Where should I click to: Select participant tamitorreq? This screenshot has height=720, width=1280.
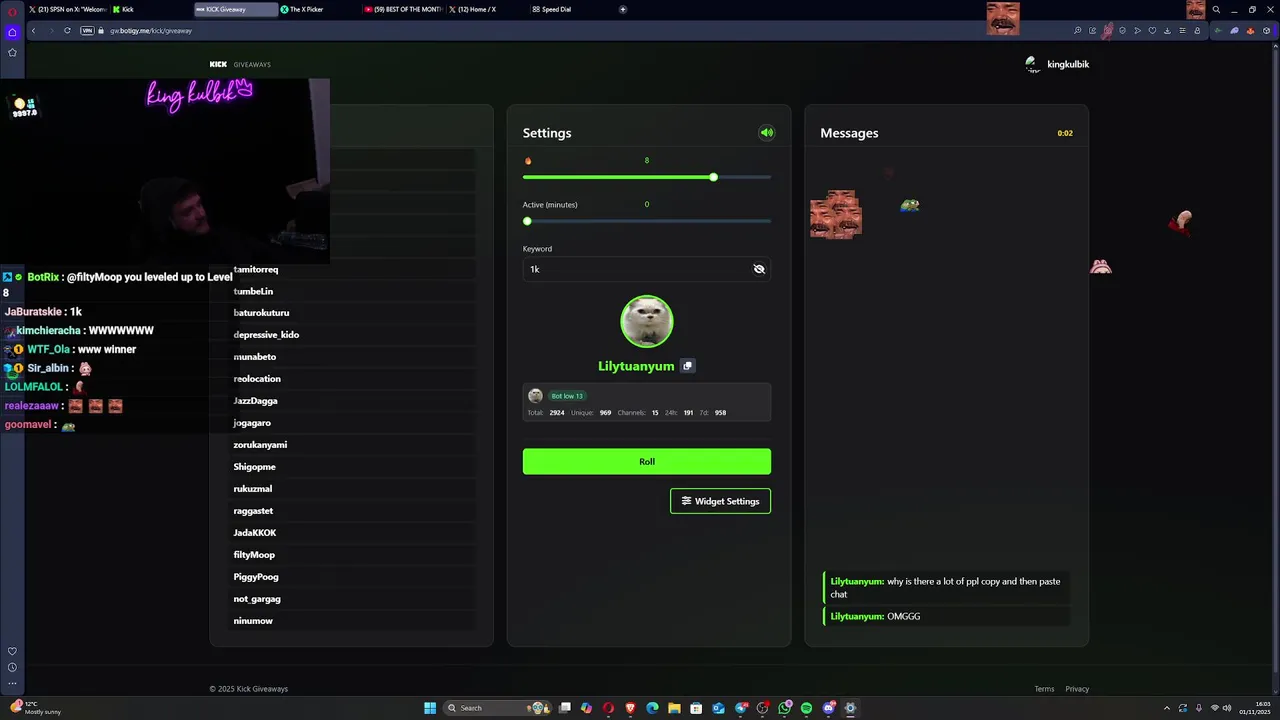point(256,269)
